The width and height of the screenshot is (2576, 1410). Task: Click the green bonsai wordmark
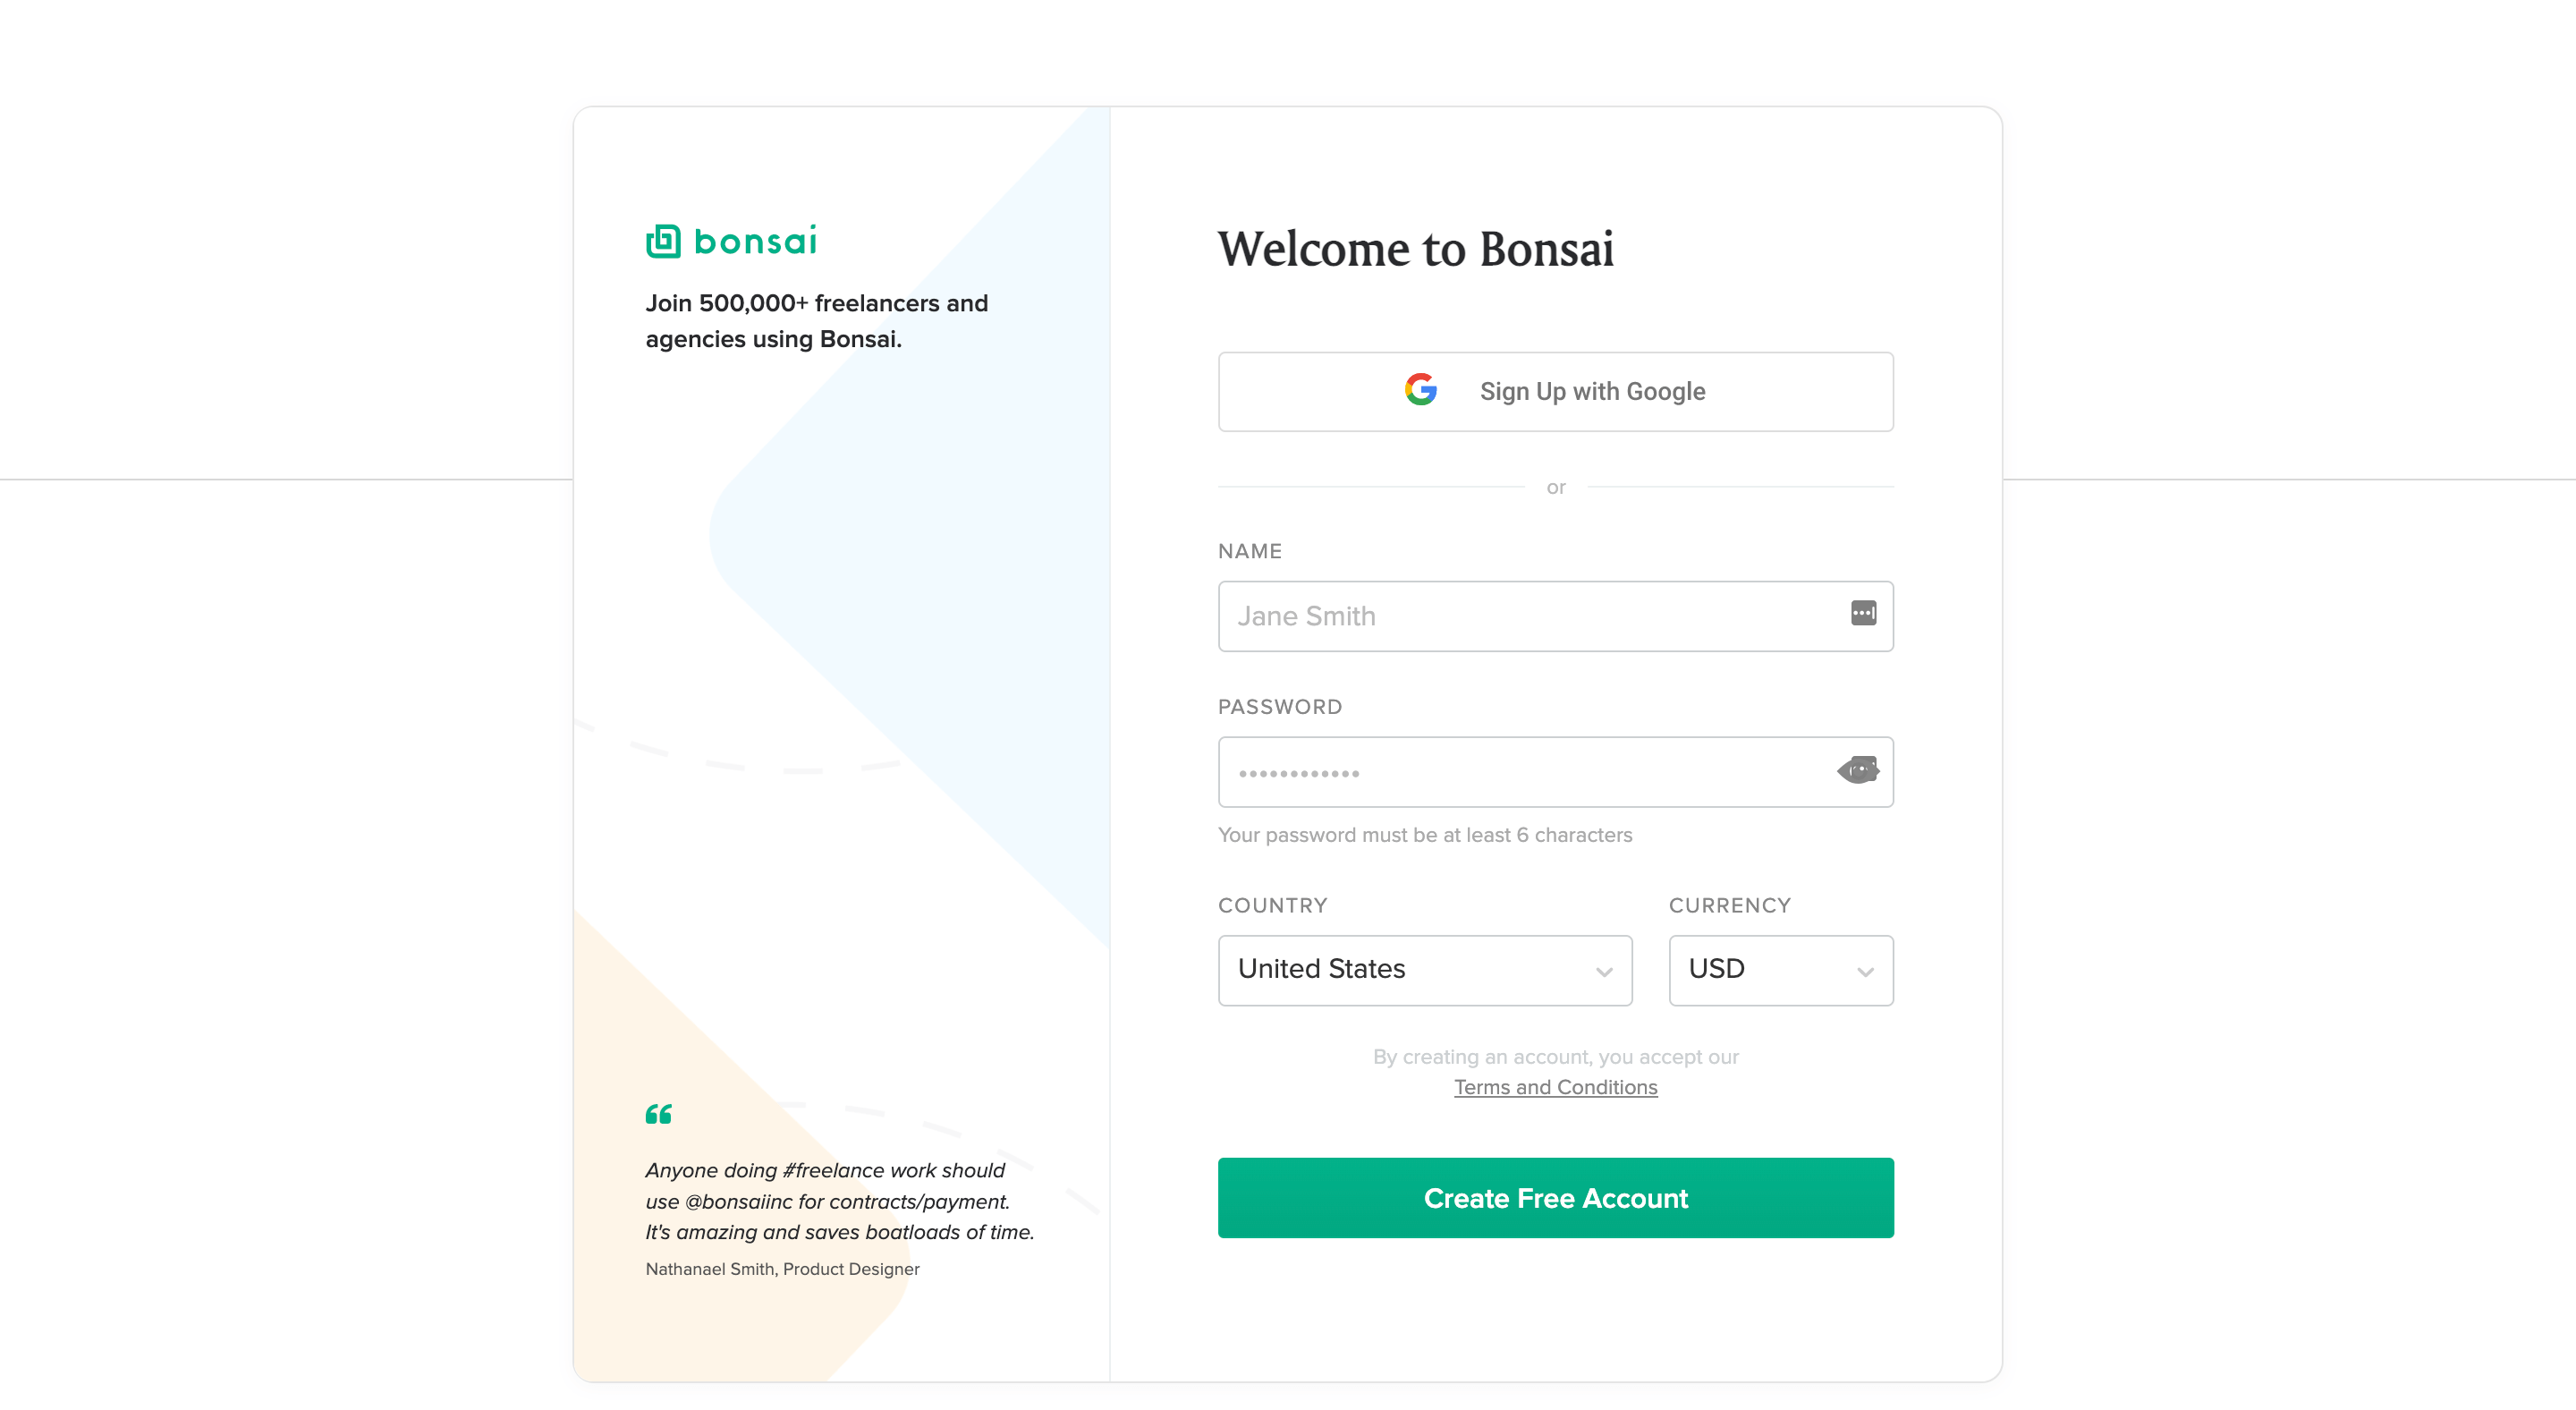pyautogui.click(x=755, y=241)
